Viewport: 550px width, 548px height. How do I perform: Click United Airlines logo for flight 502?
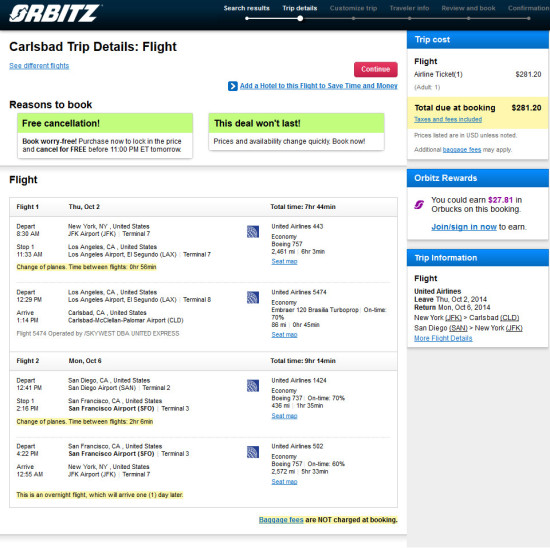click(253, 452)
